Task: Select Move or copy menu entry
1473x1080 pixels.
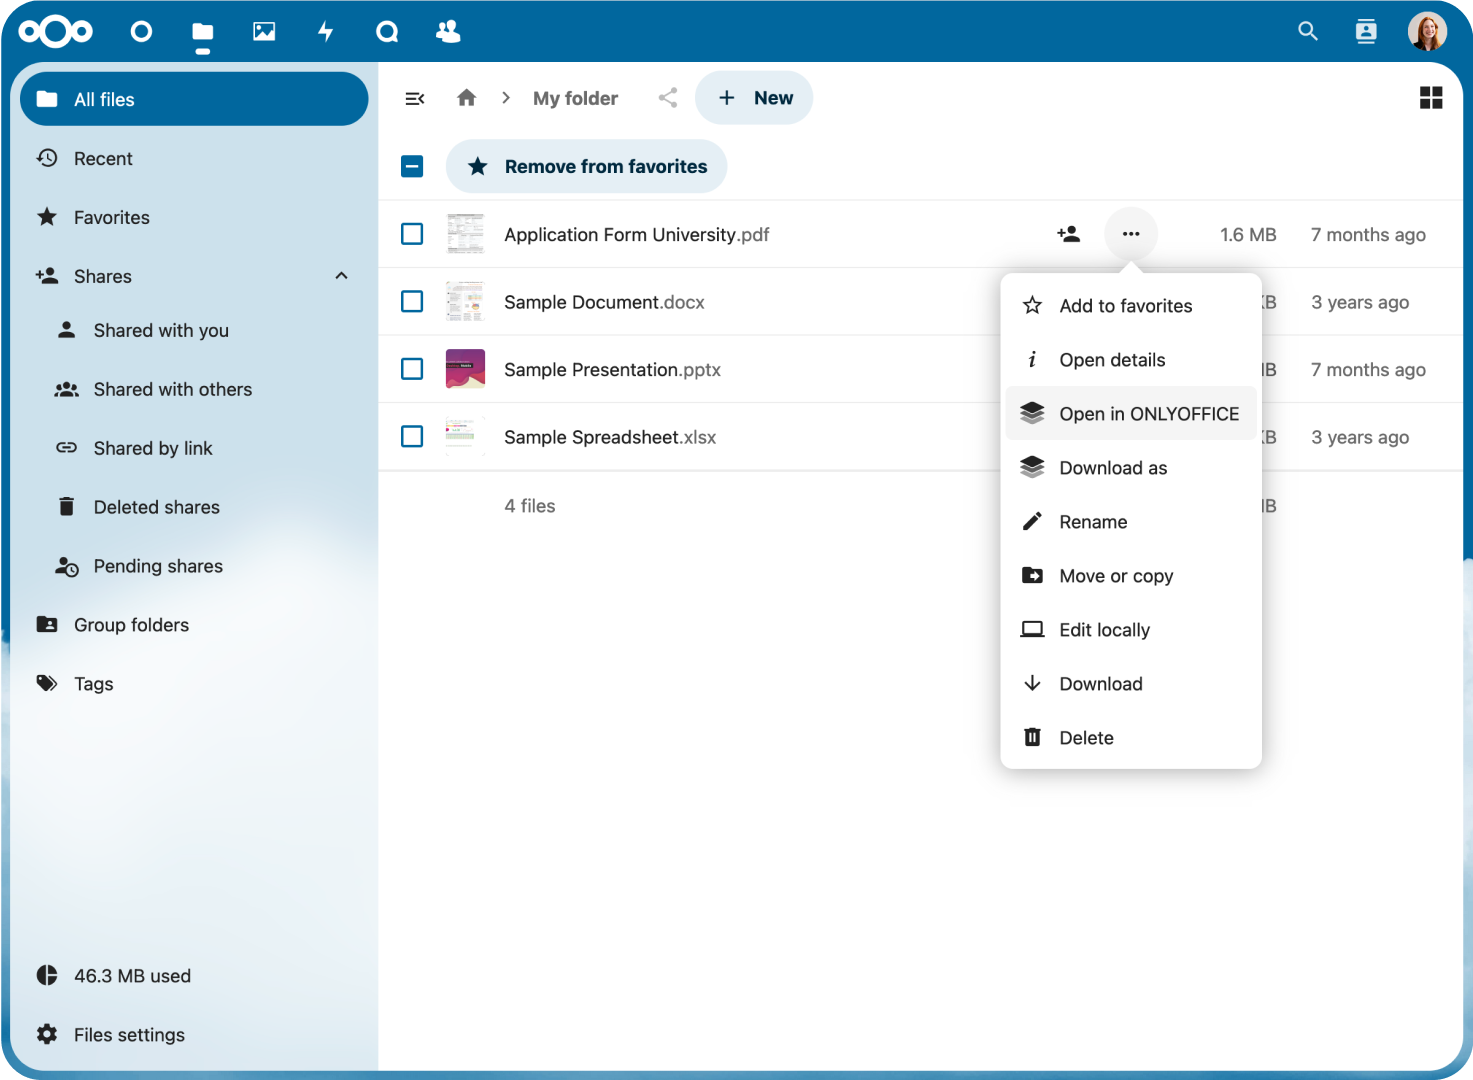Action: tap(1115, 576)
